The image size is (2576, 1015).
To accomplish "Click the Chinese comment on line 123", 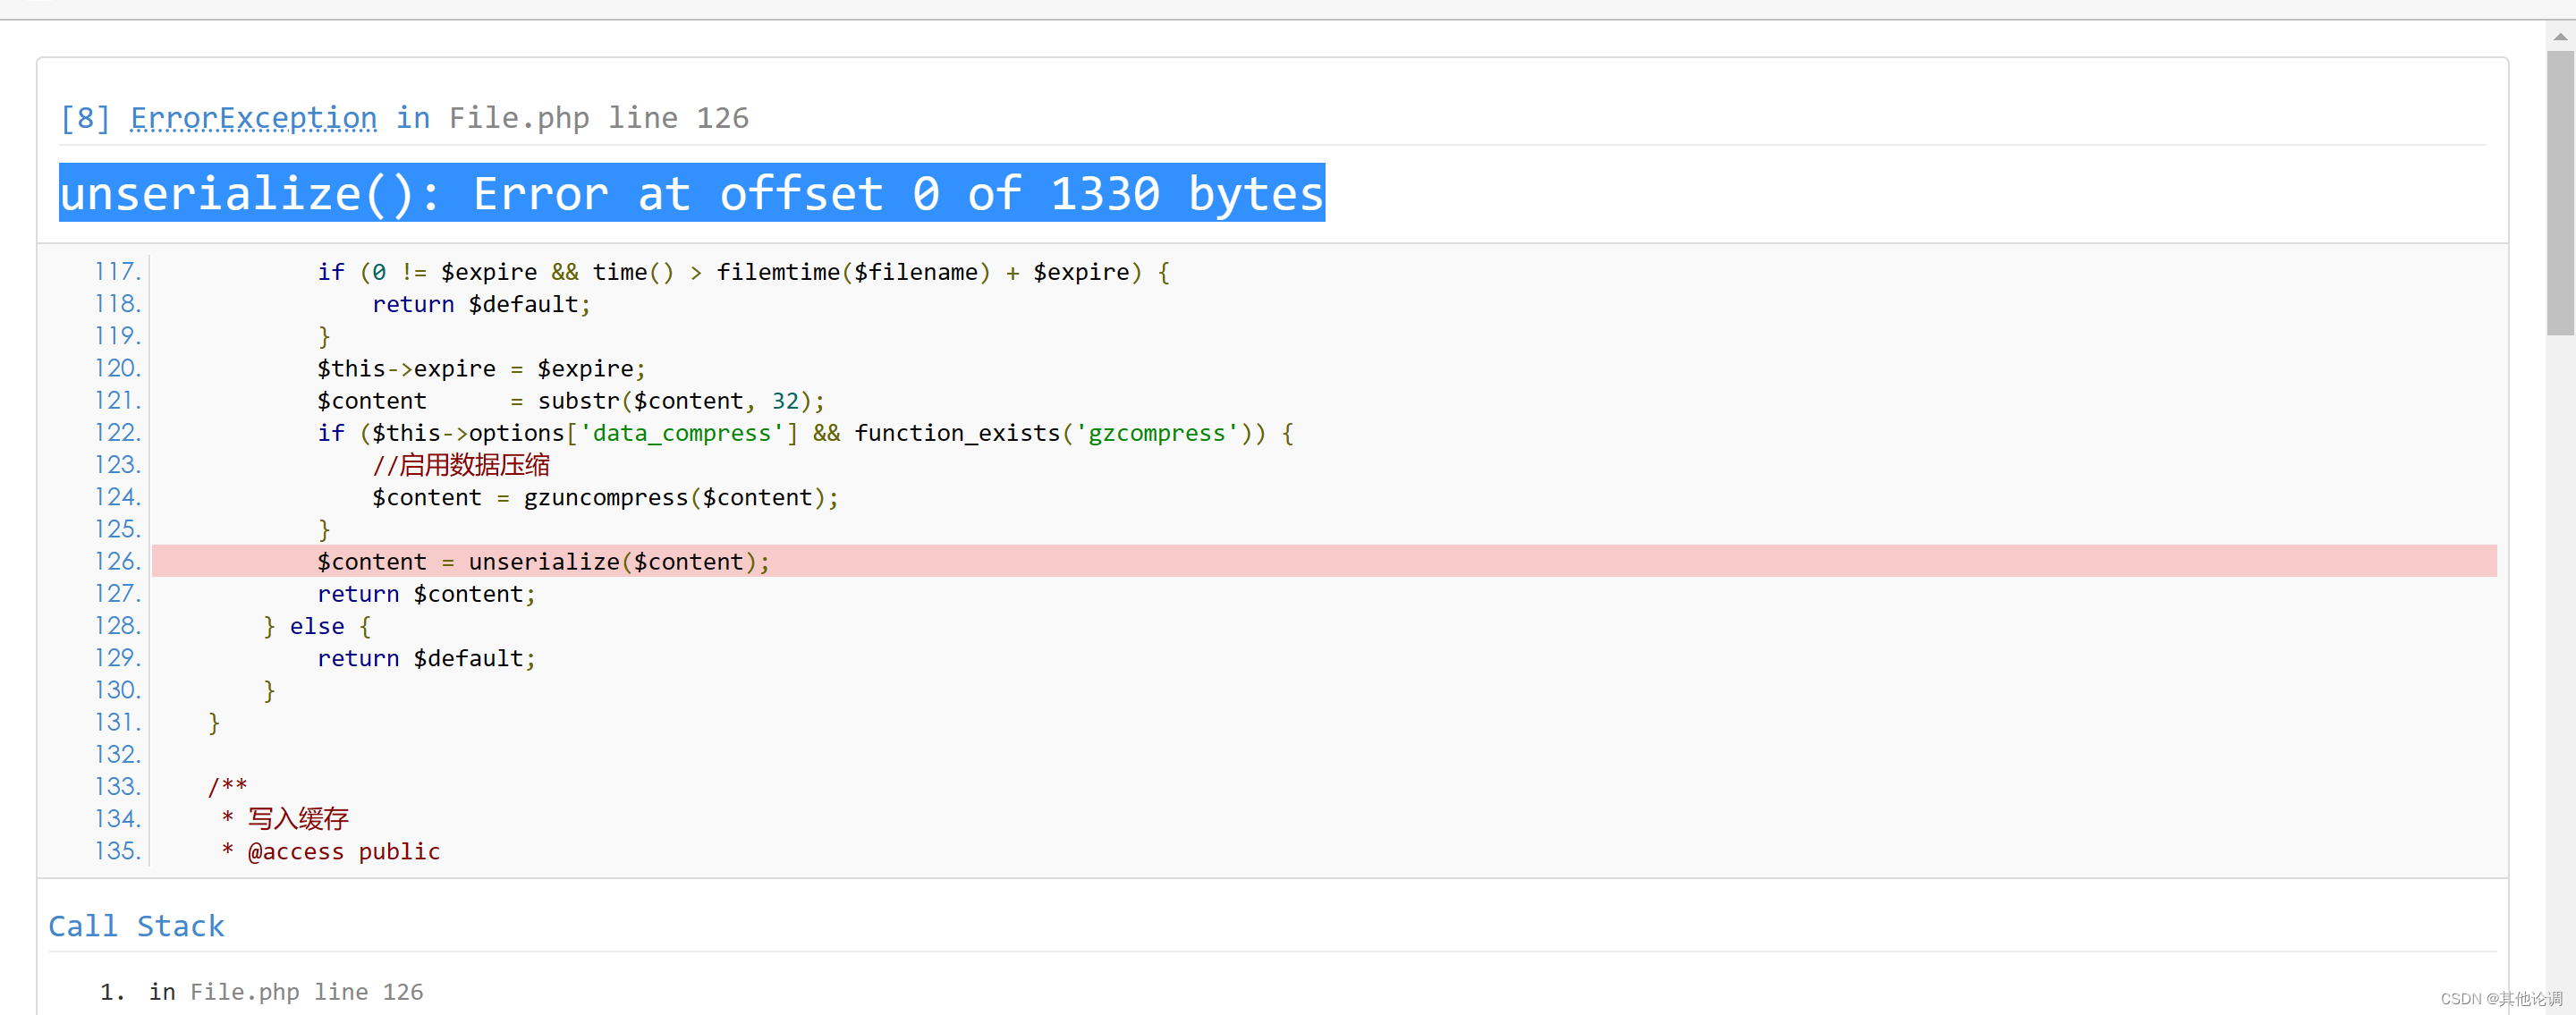I will tap(461, 465).
